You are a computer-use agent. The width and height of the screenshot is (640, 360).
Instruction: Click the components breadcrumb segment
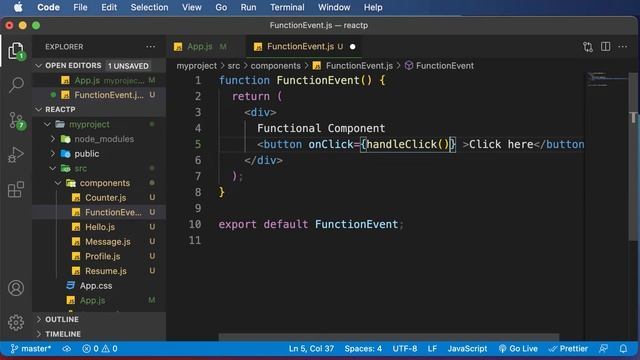(x=275, y=66)
